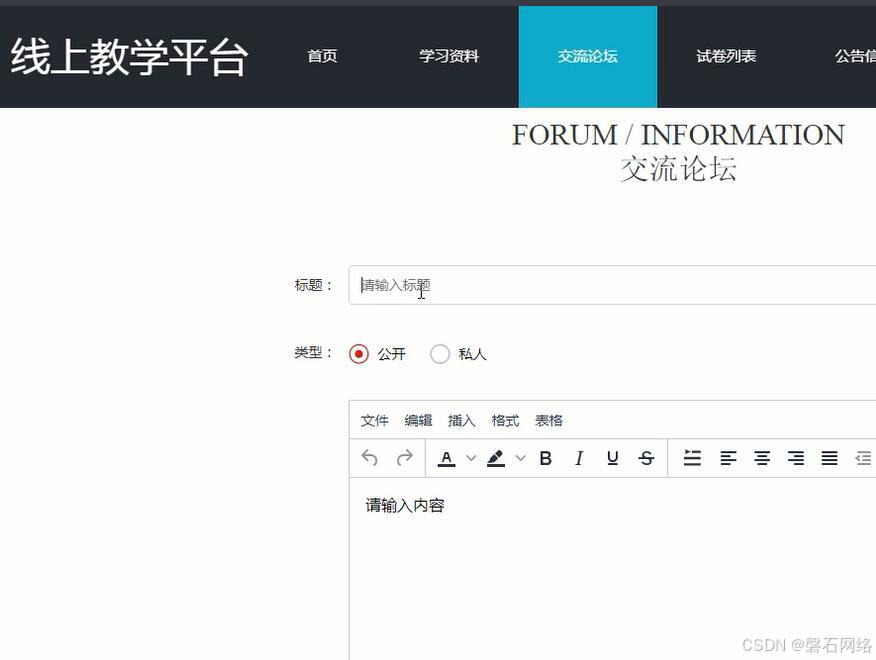Select the Redo icon in the editor toolbar
This screenshot has width=876, height=660.
pyautogui.click(x=404, y=458)
